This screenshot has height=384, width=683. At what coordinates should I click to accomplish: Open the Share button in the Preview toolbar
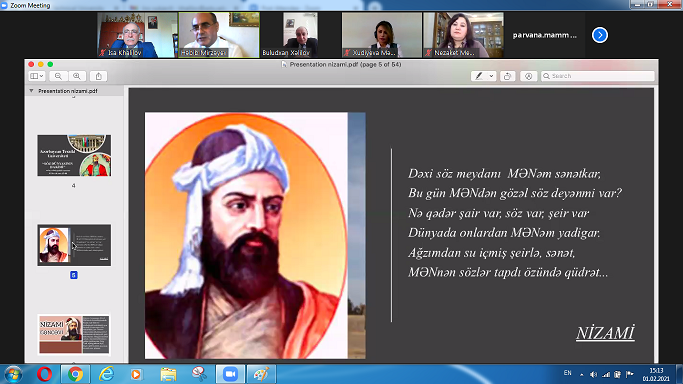(99, 76)
